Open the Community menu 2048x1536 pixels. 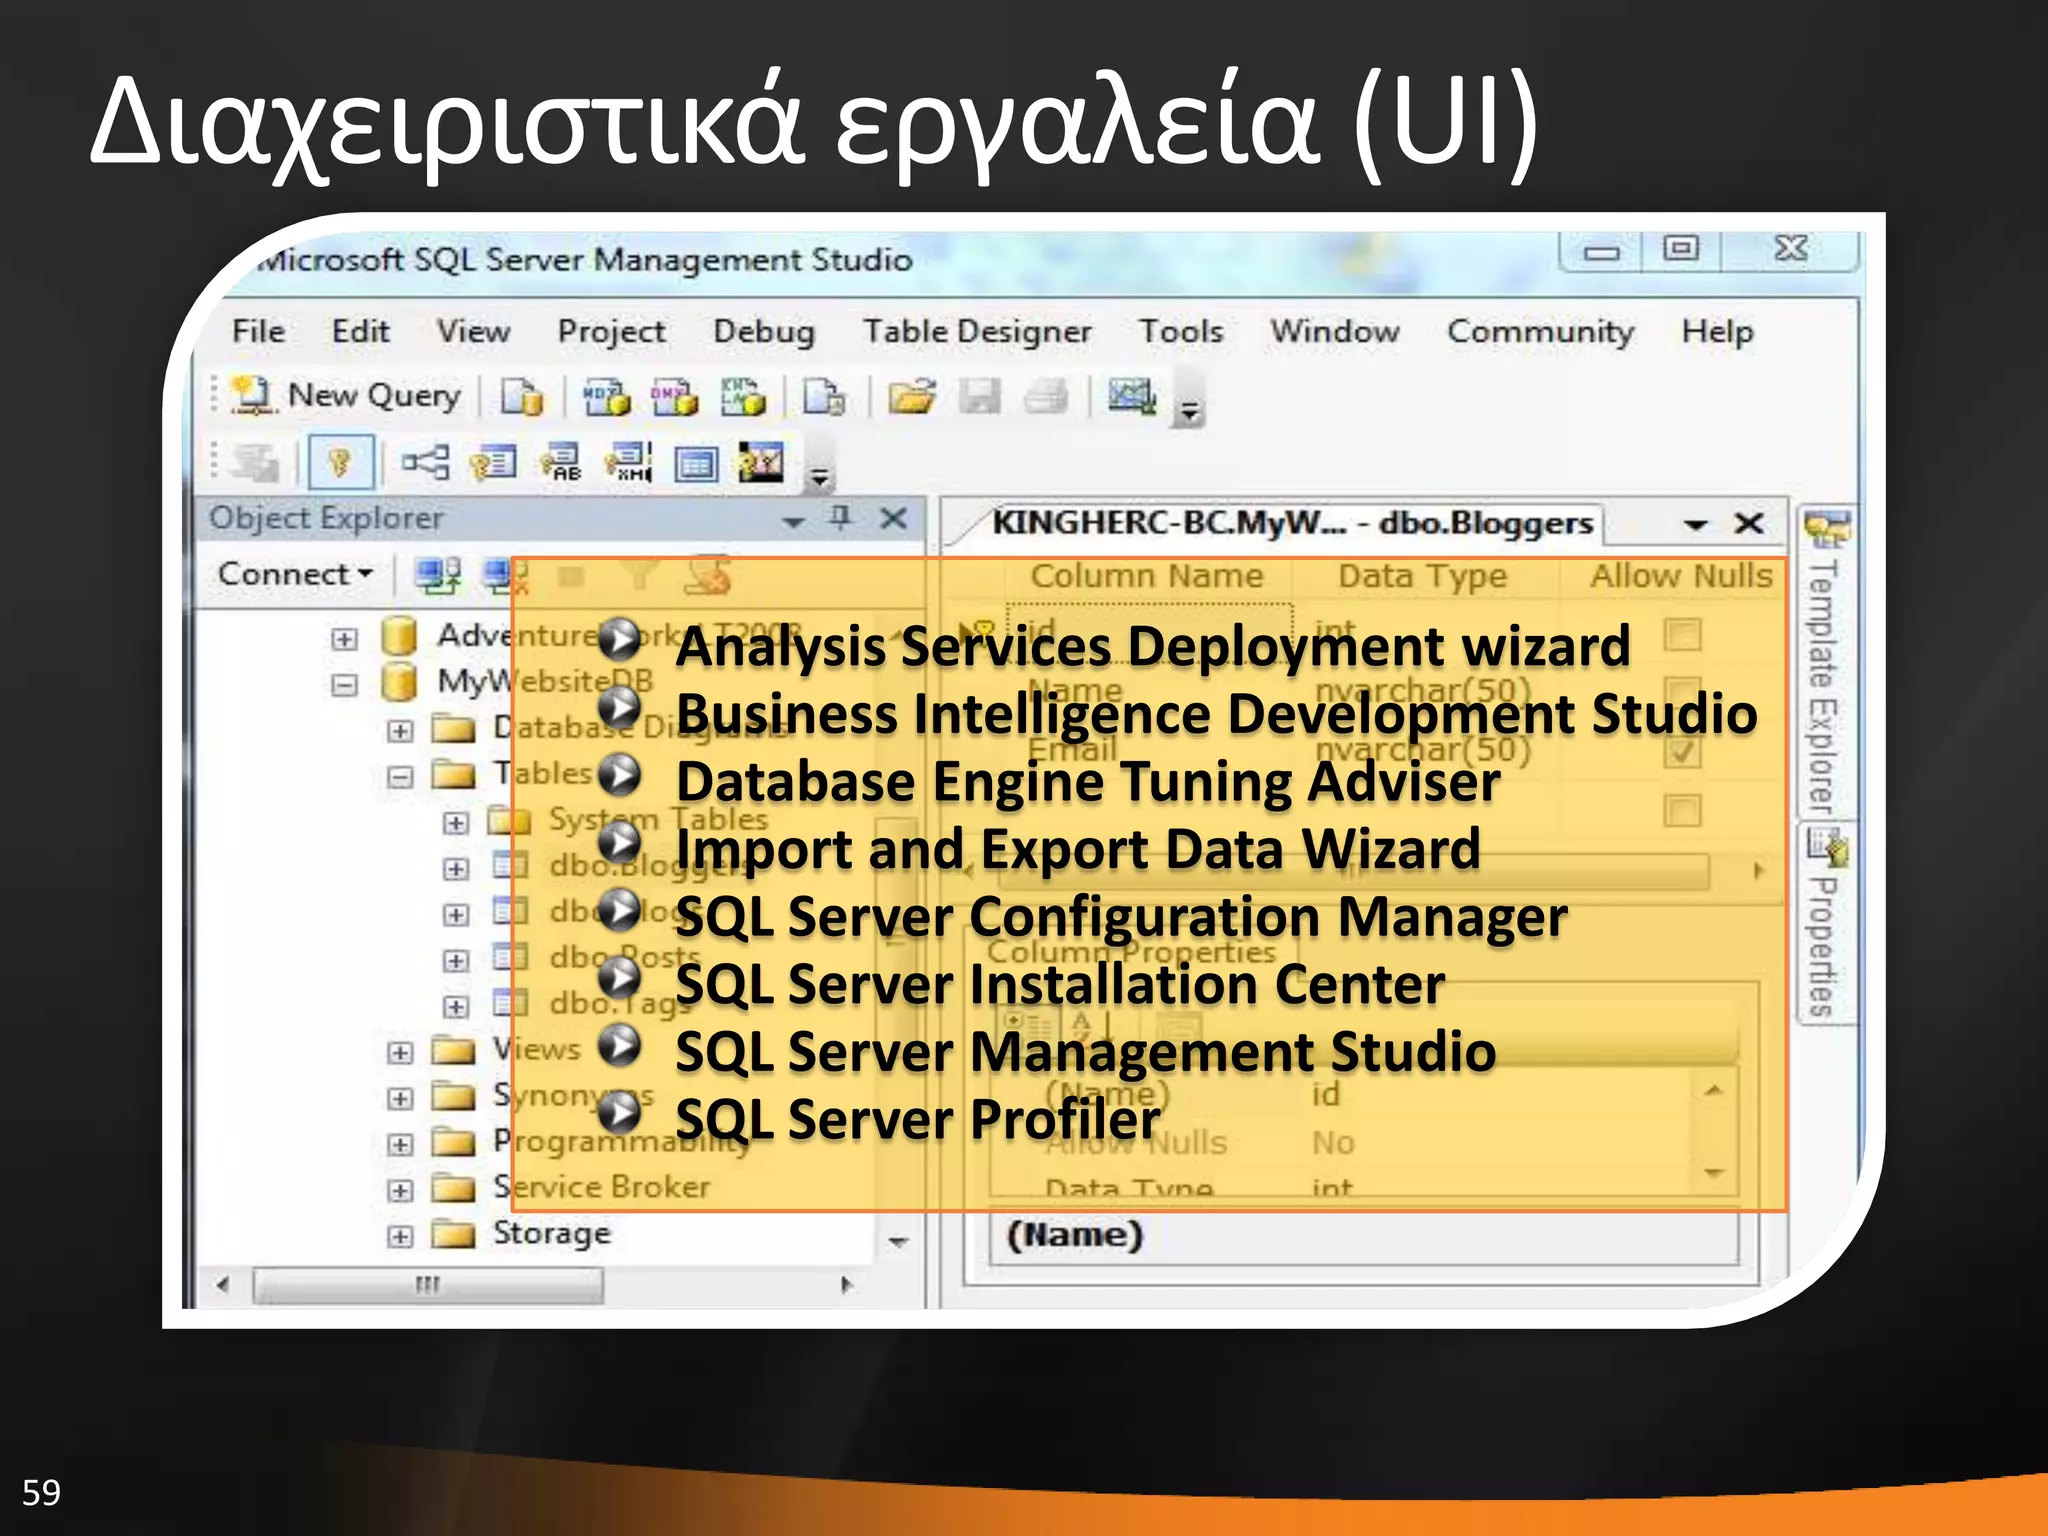pos(1540,331)
